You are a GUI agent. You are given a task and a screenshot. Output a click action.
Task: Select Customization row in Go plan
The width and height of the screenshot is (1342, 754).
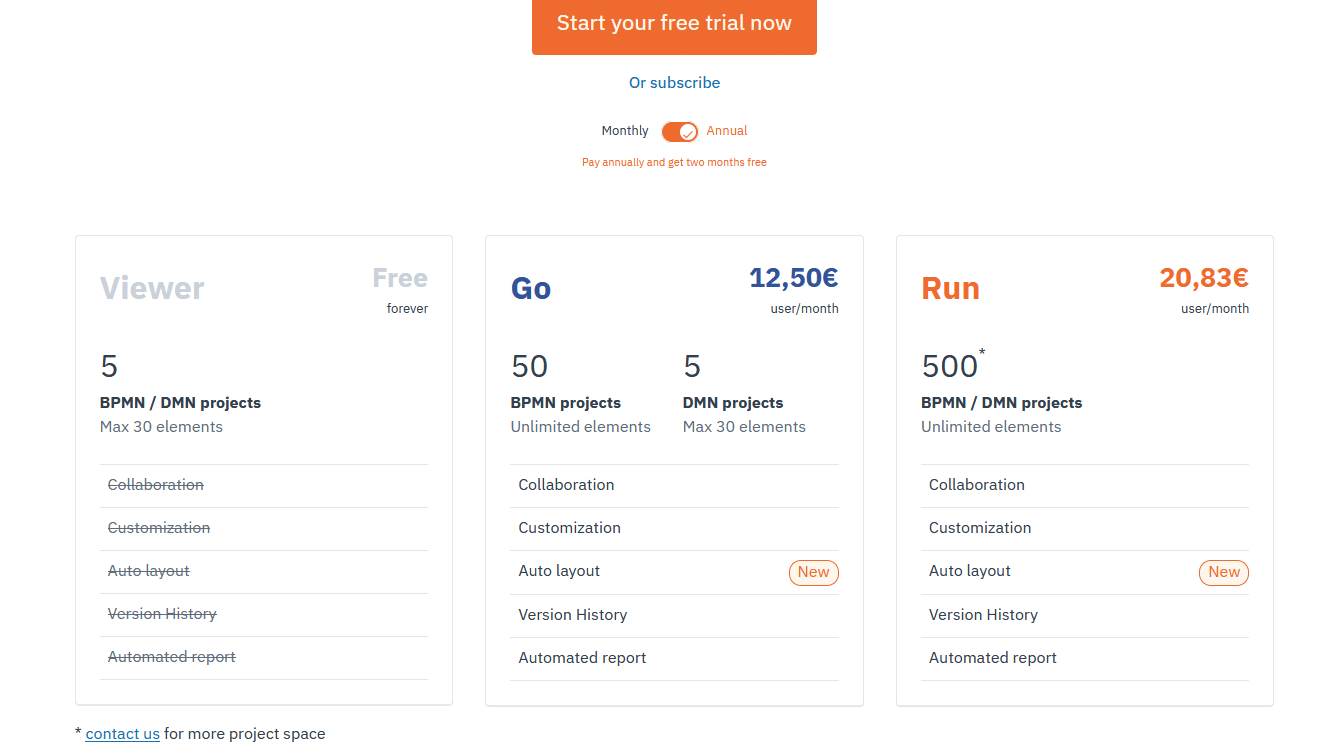coord(674,528)
